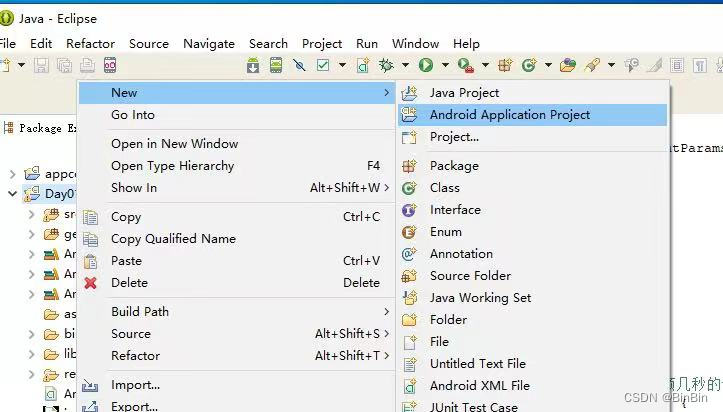
Task: Expand the gen folder tree node
Action: pos(31,235)
